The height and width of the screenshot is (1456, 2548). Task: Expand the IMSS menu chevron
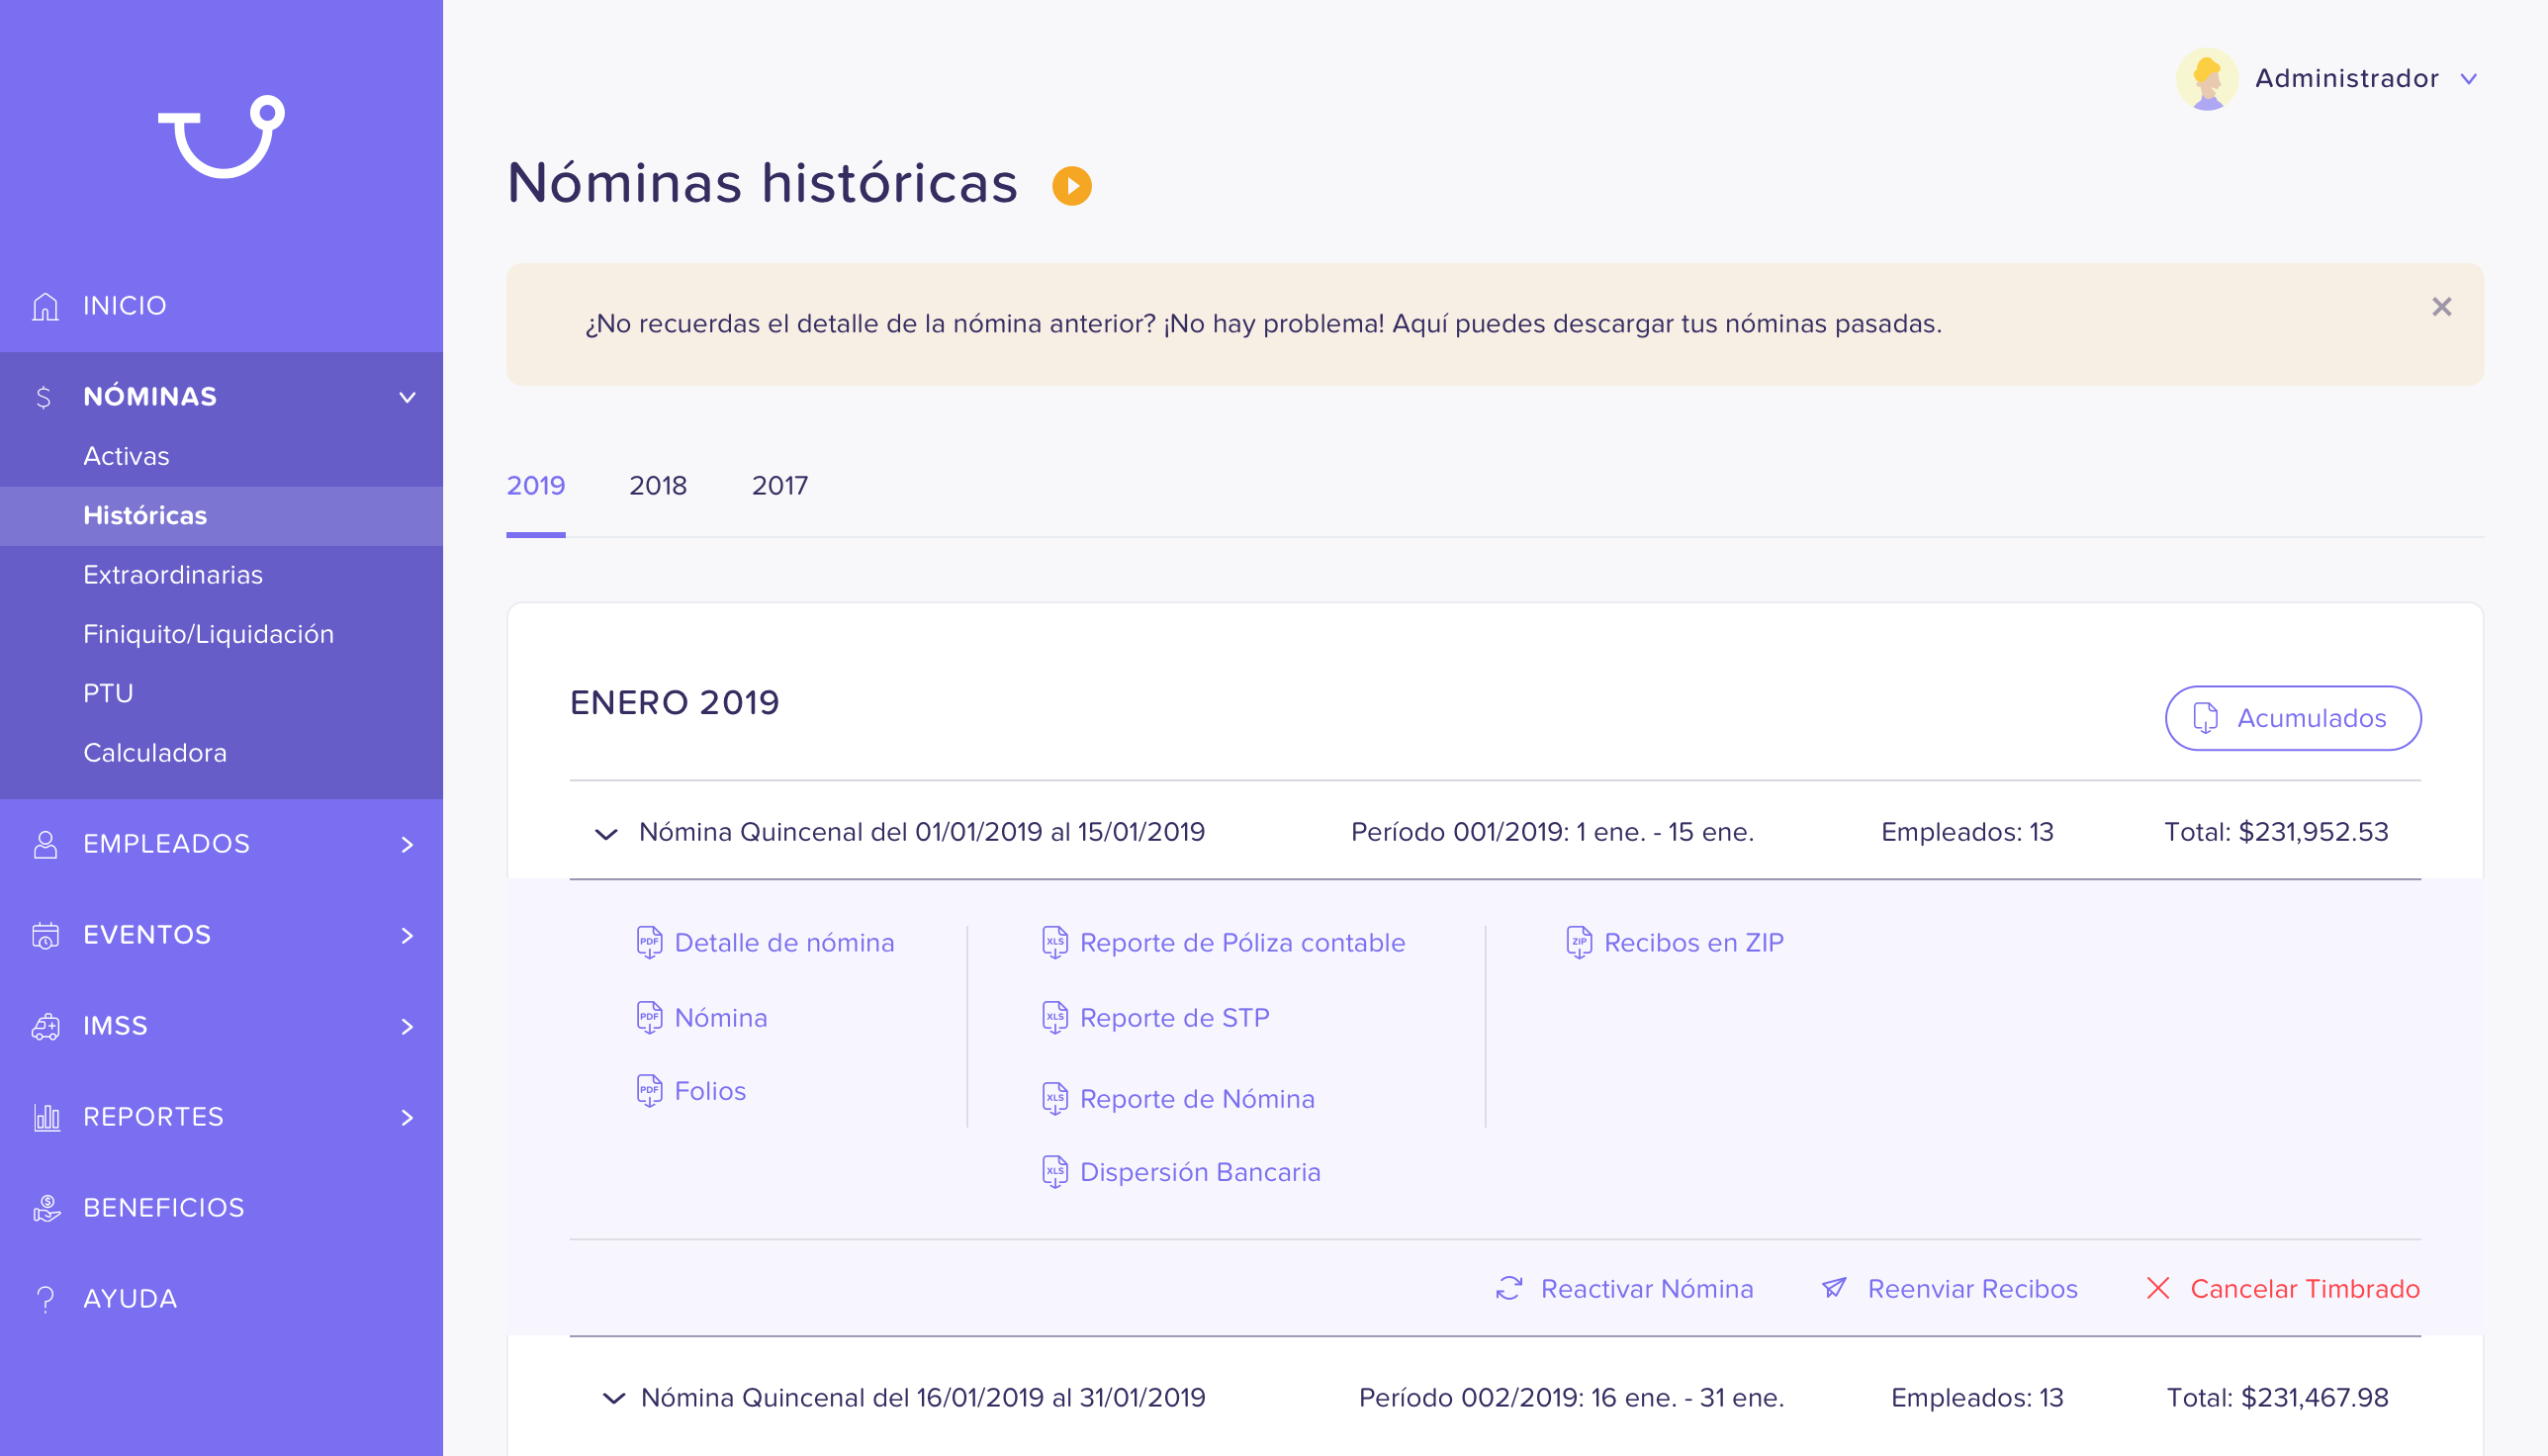(407, 1026)
